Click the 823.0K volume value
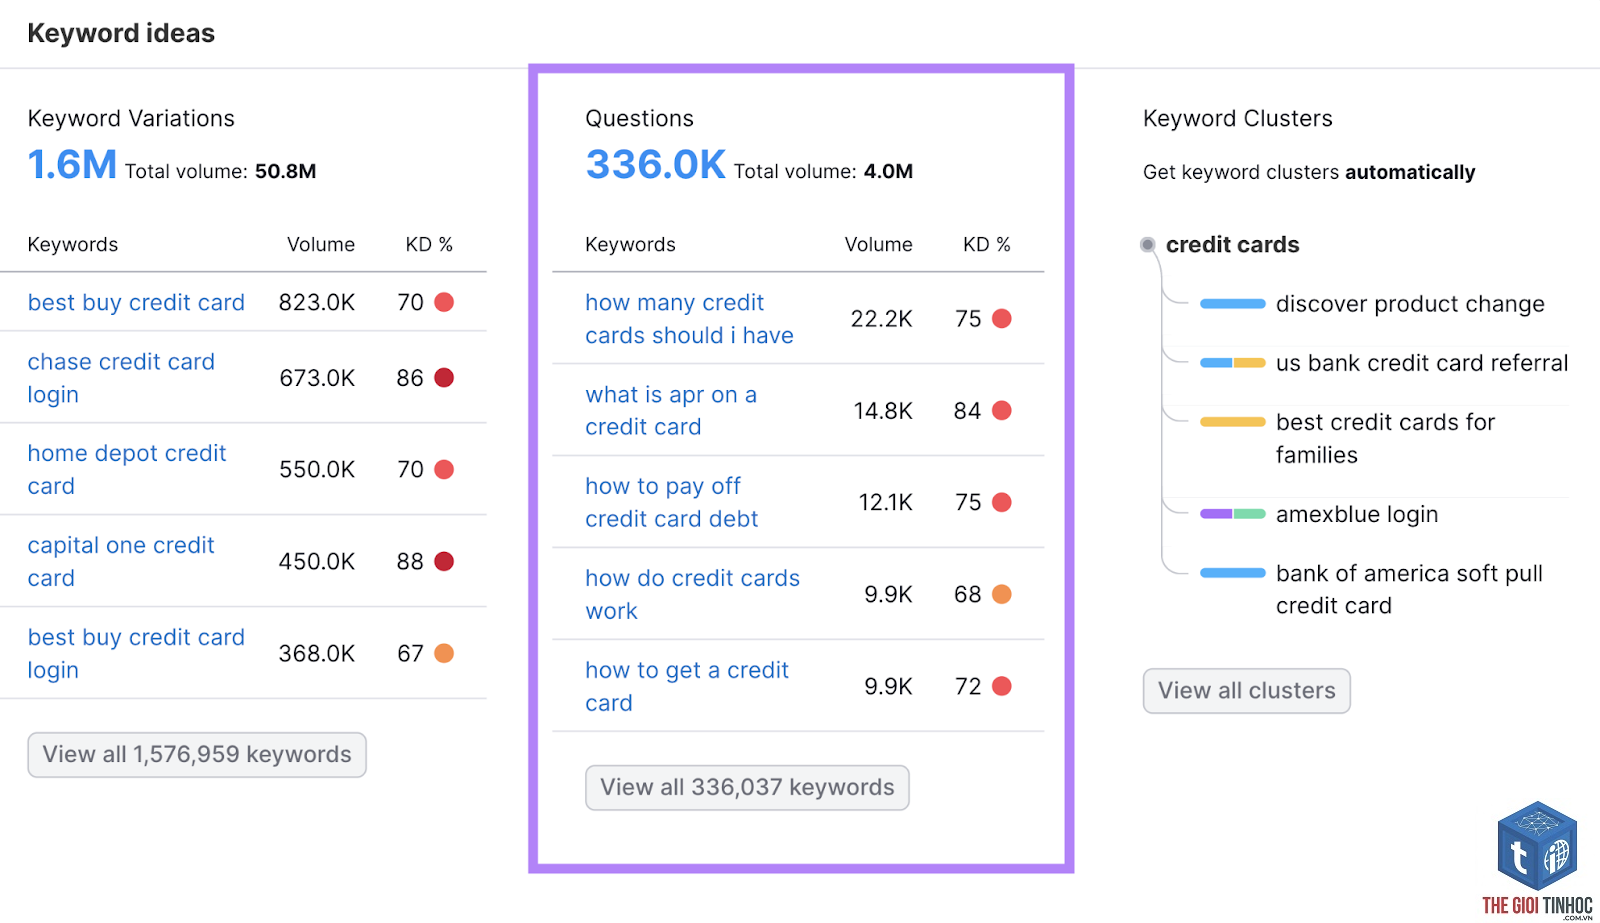 pyautogui.click(x=317, y=302)
